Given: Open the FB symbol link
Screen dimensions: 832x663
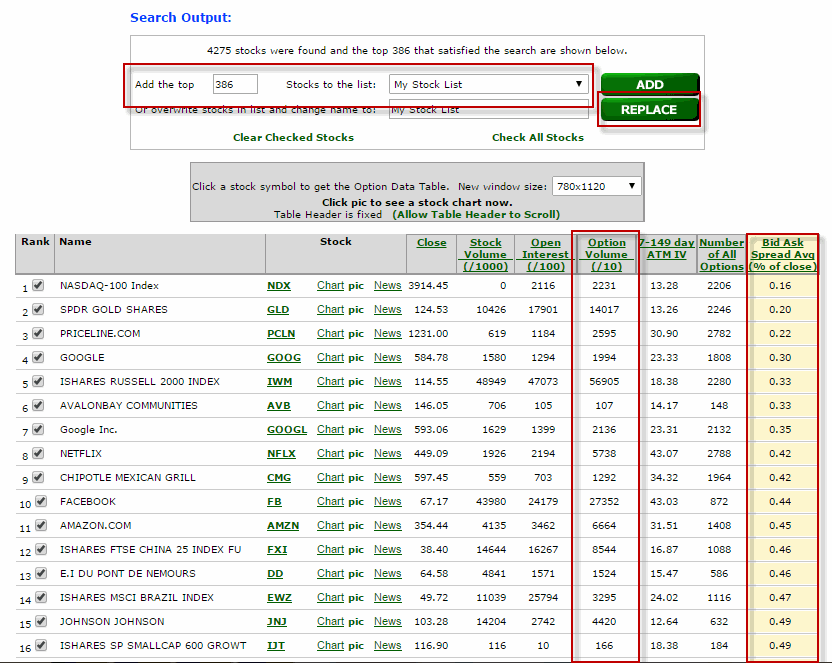Looking at the screenshot, I should [x=274, y=501].
